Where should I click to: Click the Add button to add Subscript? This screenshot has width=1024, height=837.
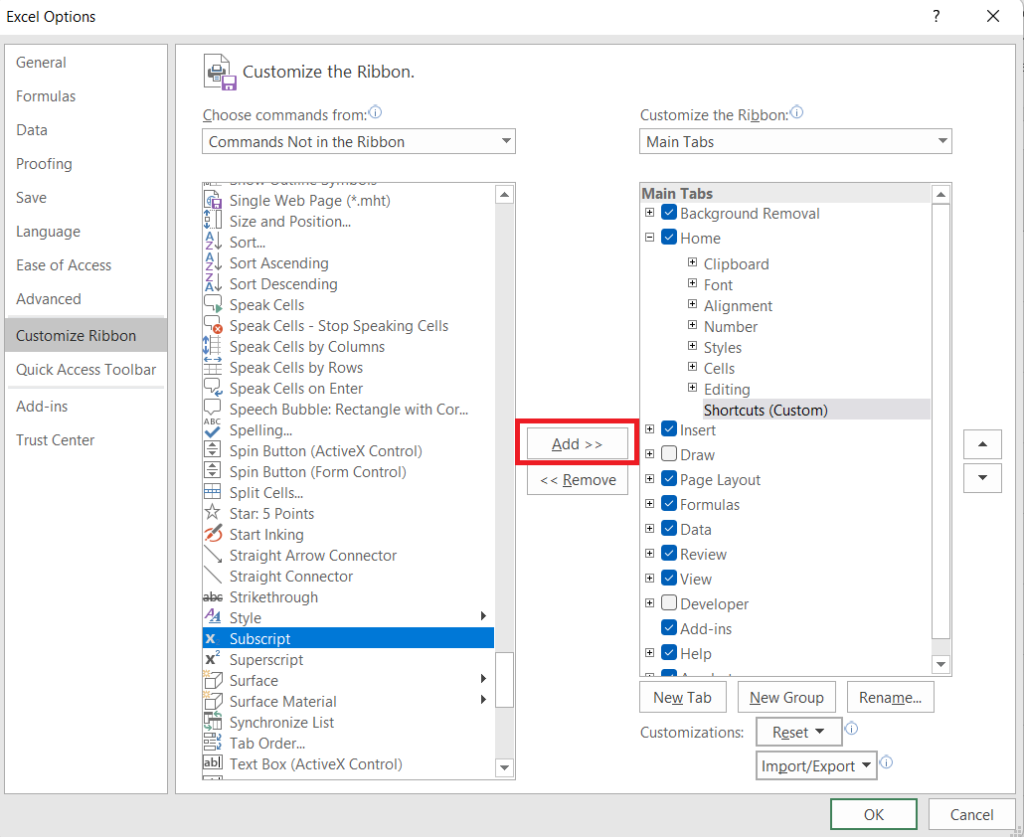click(x=576, y=443)
